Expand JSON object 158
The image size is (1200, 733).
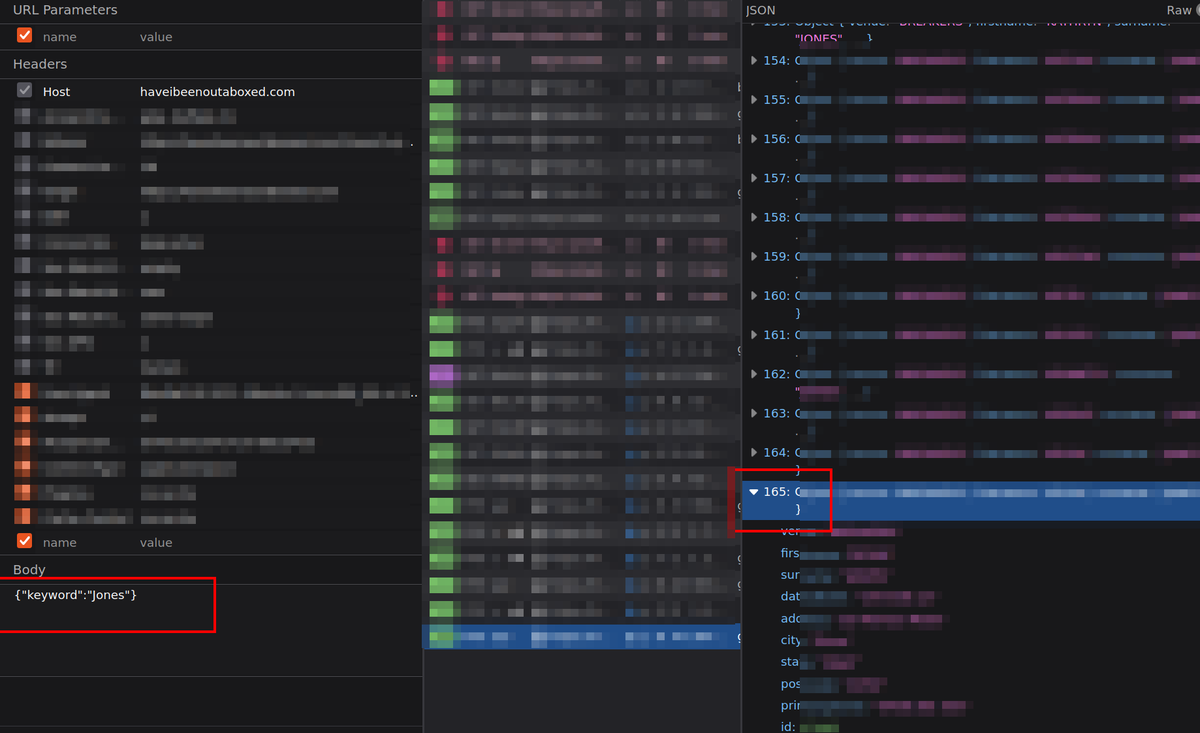click(754, 217)
